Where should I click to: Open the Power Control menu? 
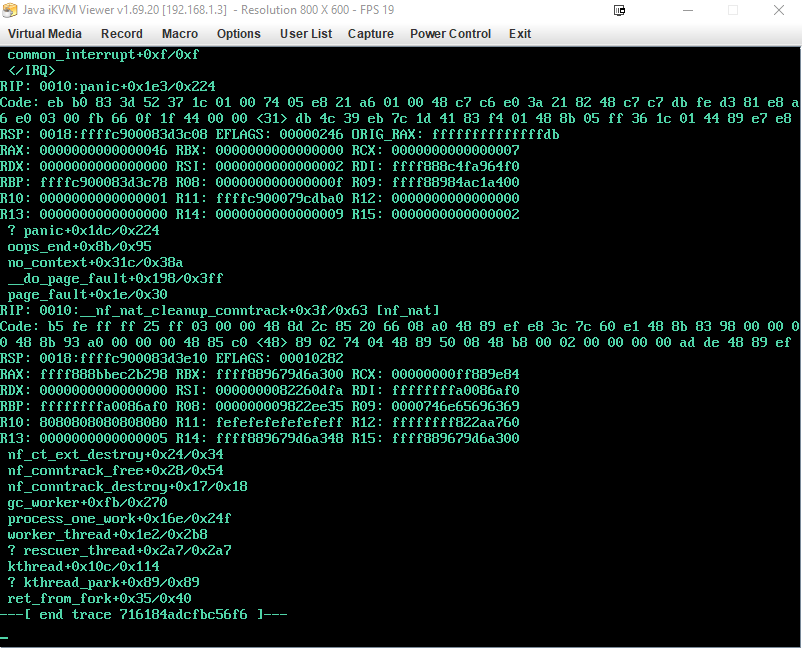(x=450, y=34)
